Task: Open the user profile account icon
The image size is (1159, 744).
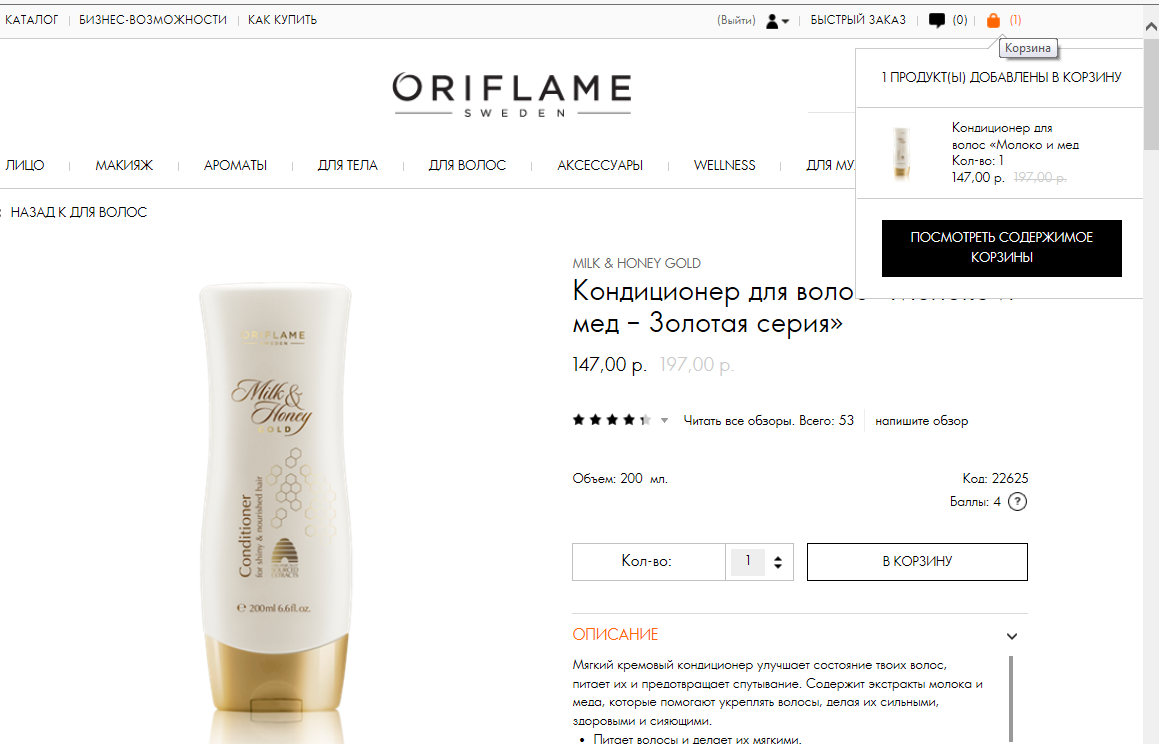Action: [x=772, y=21]
